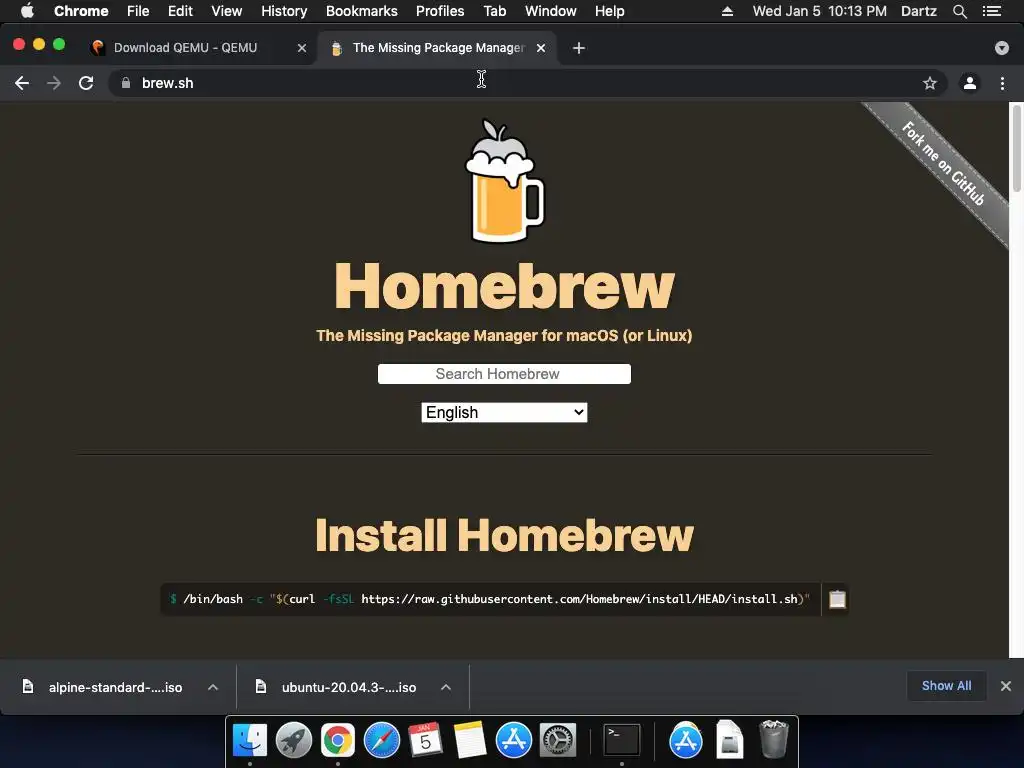Open the Bookmarks menu

[361, 11]
